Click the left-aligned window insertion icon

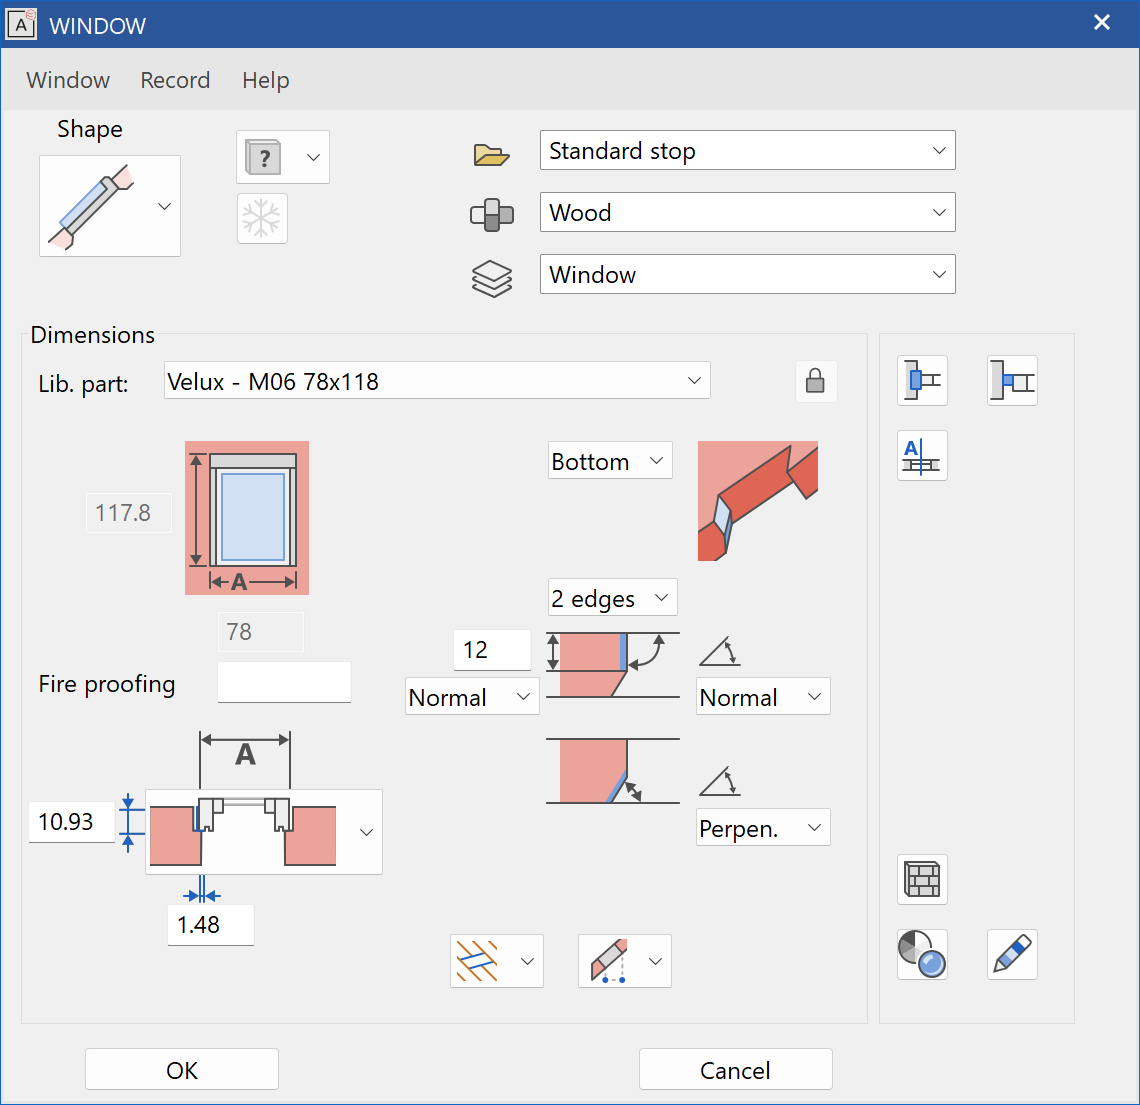pyautogui.click(x=923, y=380)
